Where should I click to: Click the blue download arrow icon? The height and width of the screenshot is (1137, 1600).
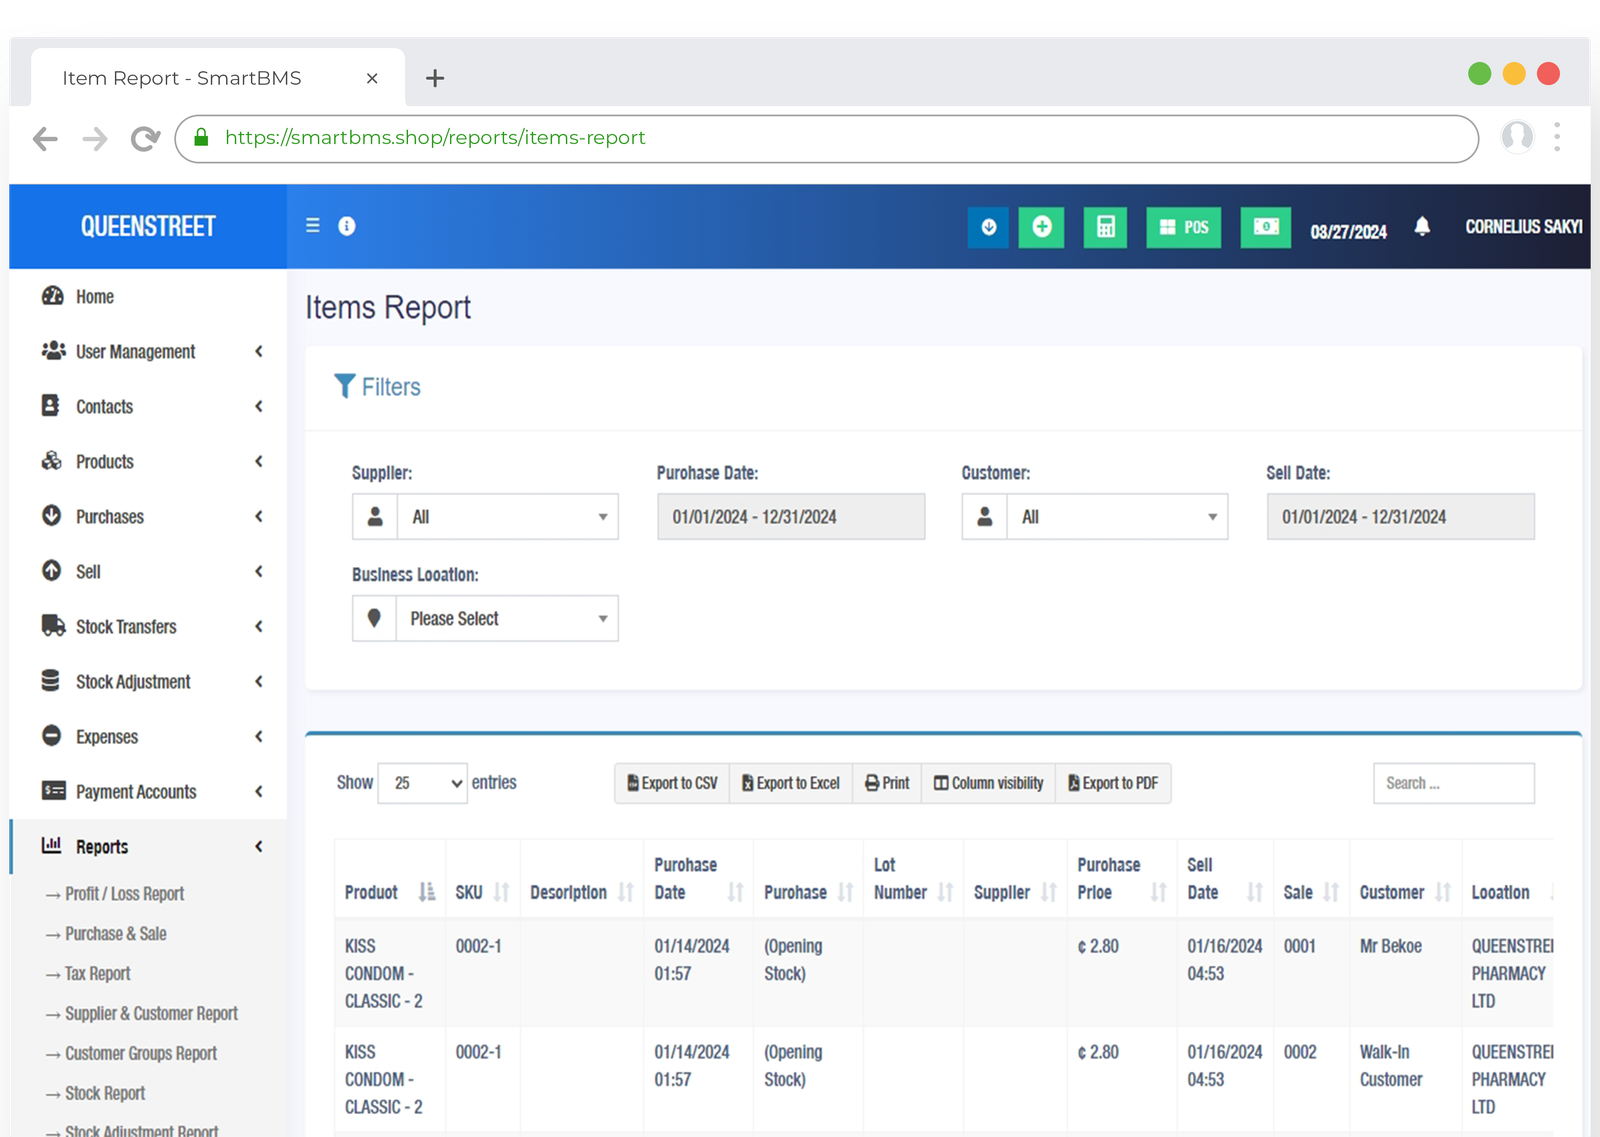point(988,227)
